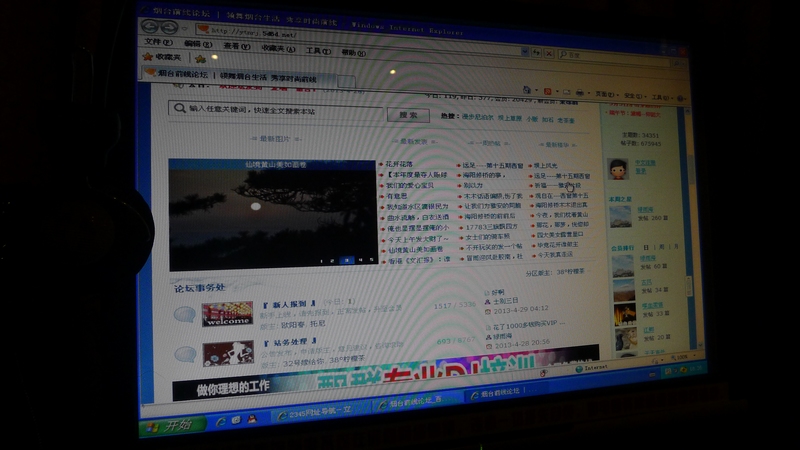
Task: Click the Home icon in command bar
Action: [527, 90]
